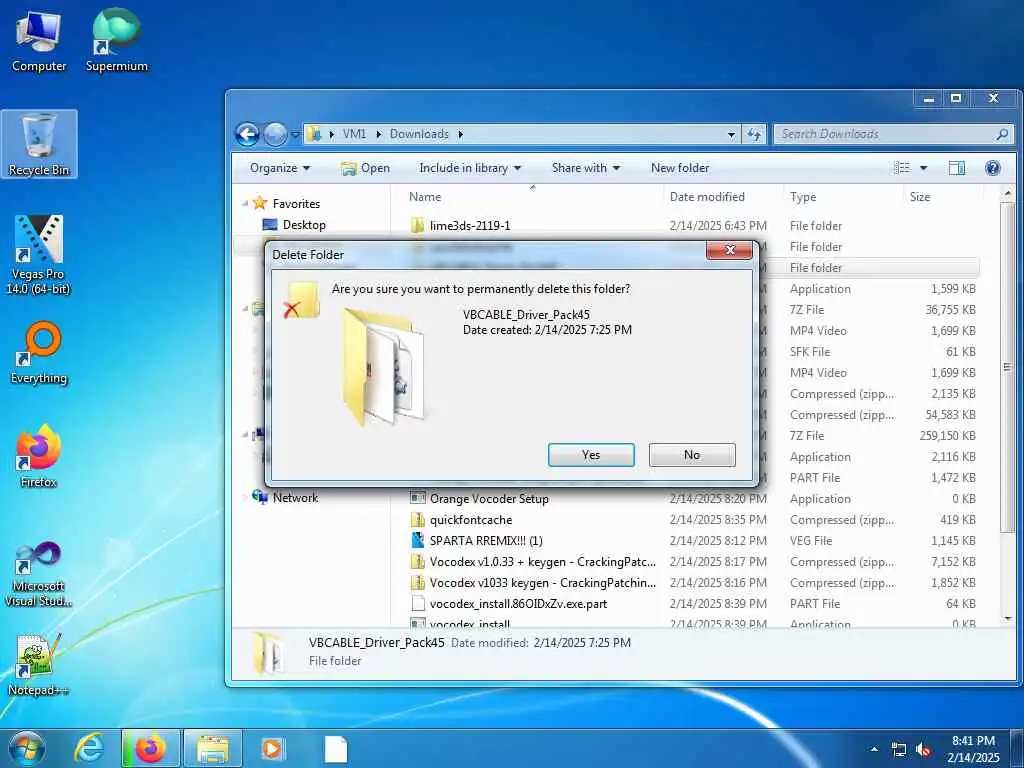Click the VM1 breadcrumb in address bar
The width and height of the screenshot is (1024, 768).
point(355,134)
